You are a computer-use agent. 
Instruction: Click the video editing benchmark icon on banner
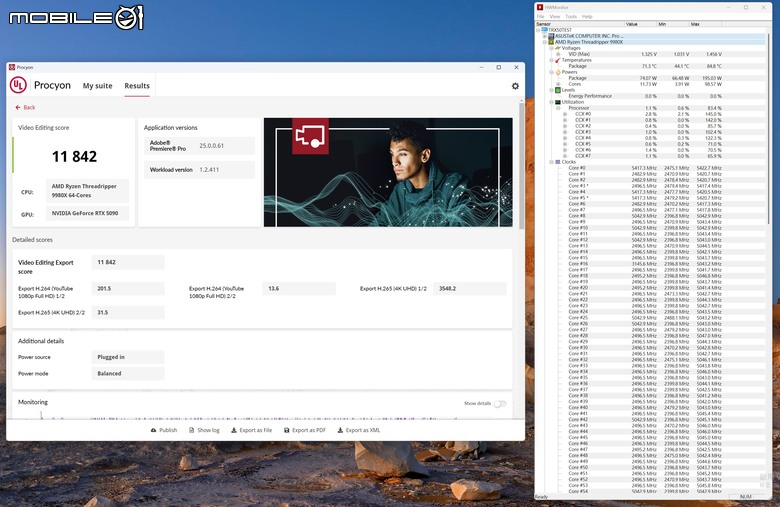pyautogui.click(x=310, y=136)
